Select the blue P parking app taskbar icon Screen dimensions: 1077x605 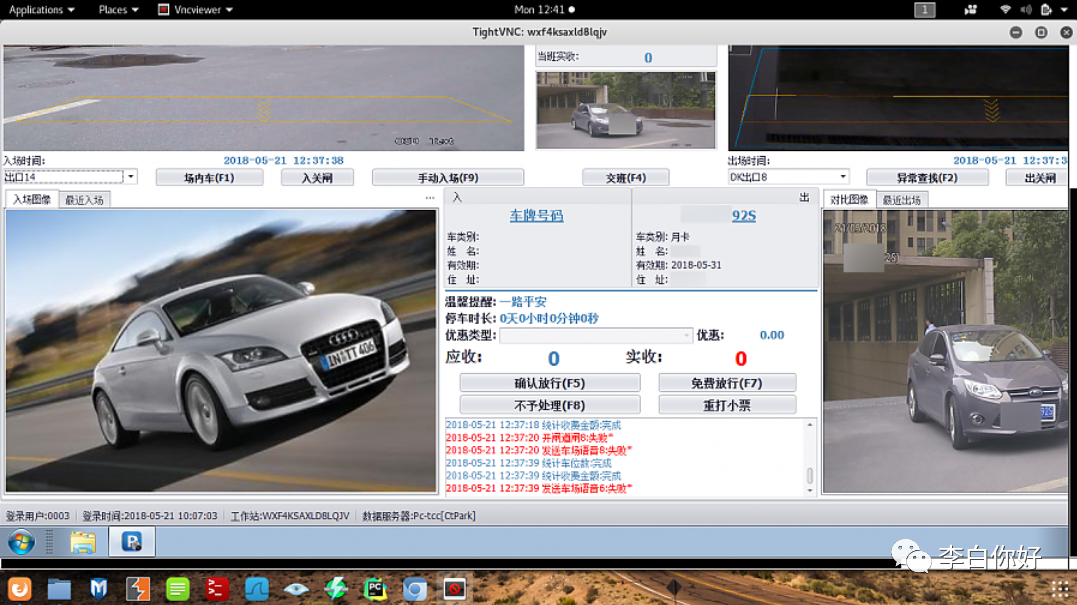(x=131, y=542)
